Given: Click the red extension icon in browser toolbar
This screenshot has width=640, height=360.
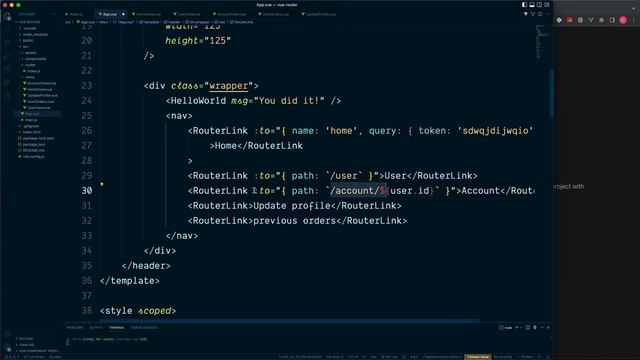Looking at the screenshot, I should (x=569, y=20).
